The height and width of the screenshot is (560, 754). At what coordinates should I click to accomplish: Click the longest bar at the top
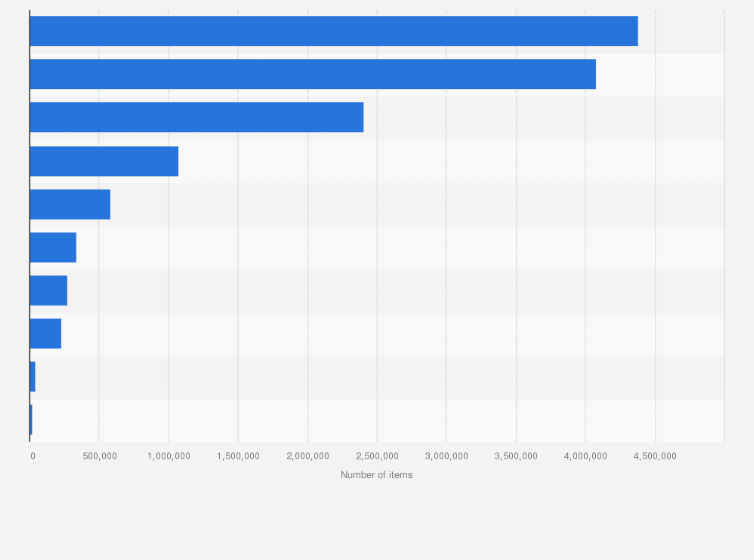tap(333, 31)
